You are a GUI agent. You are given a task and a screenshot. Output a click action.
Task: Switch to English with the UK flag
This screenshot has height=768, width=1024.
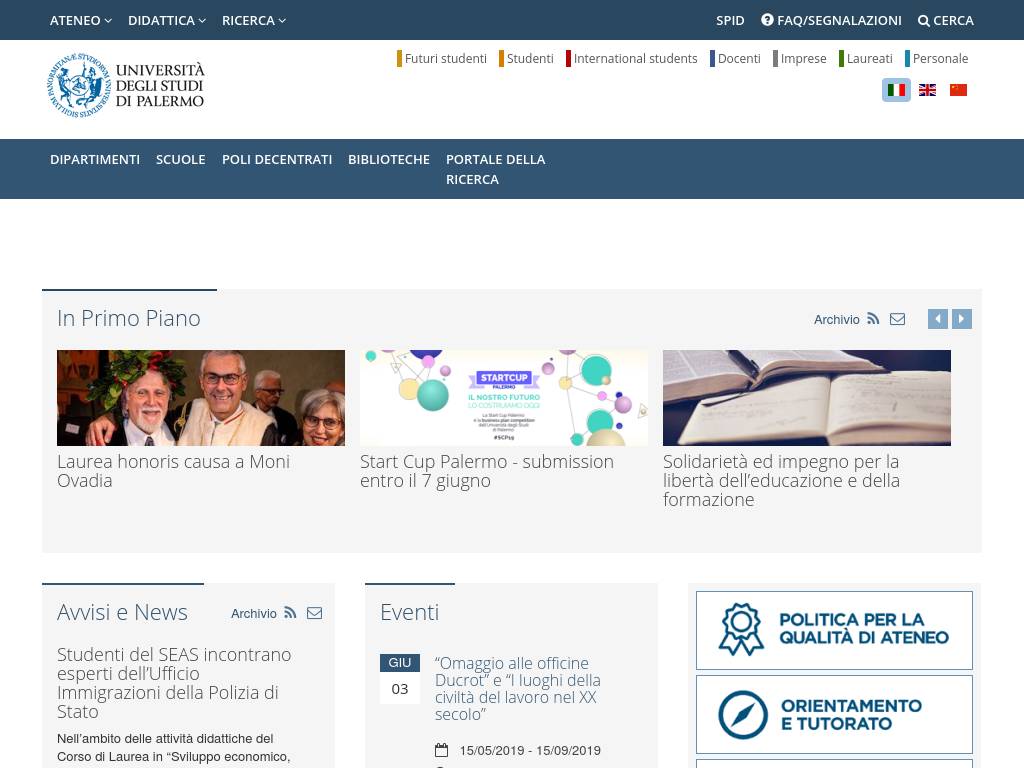927,90
